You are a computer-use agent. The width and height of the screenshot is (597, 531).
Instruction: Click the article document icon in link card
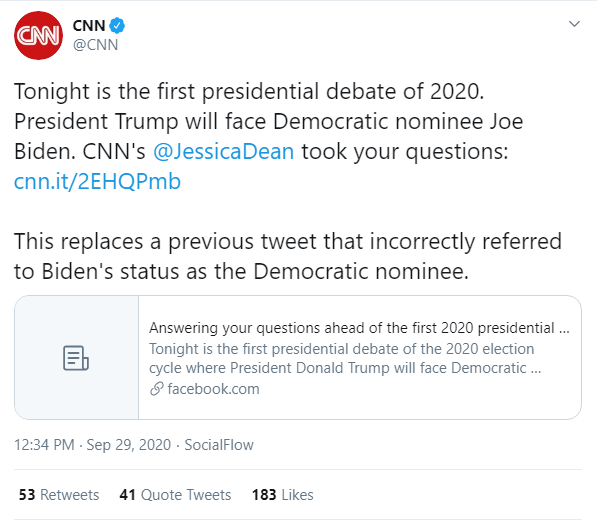click(76, 358)
